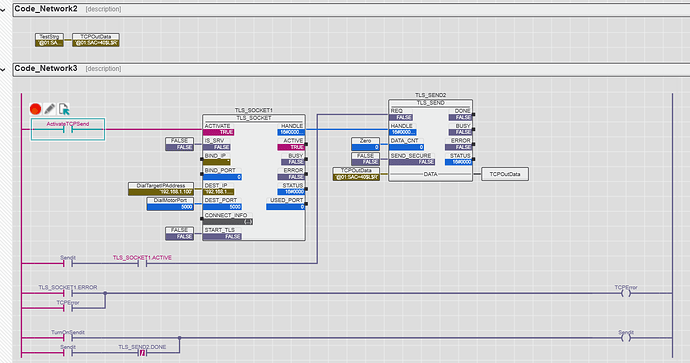The width and height of the screenshot is (690, 363).
Task: Click the DATA_CNT input pin
Action: tap(407, 144)
